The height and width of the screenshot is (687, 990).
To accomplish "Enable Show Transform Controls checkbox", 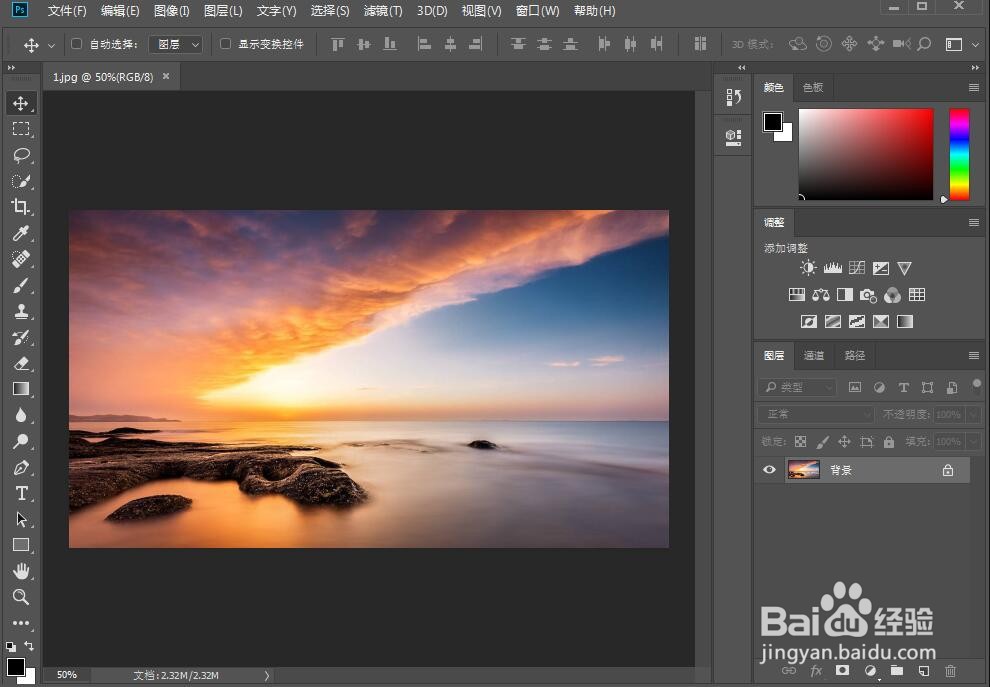I will [x=225, y=44].
